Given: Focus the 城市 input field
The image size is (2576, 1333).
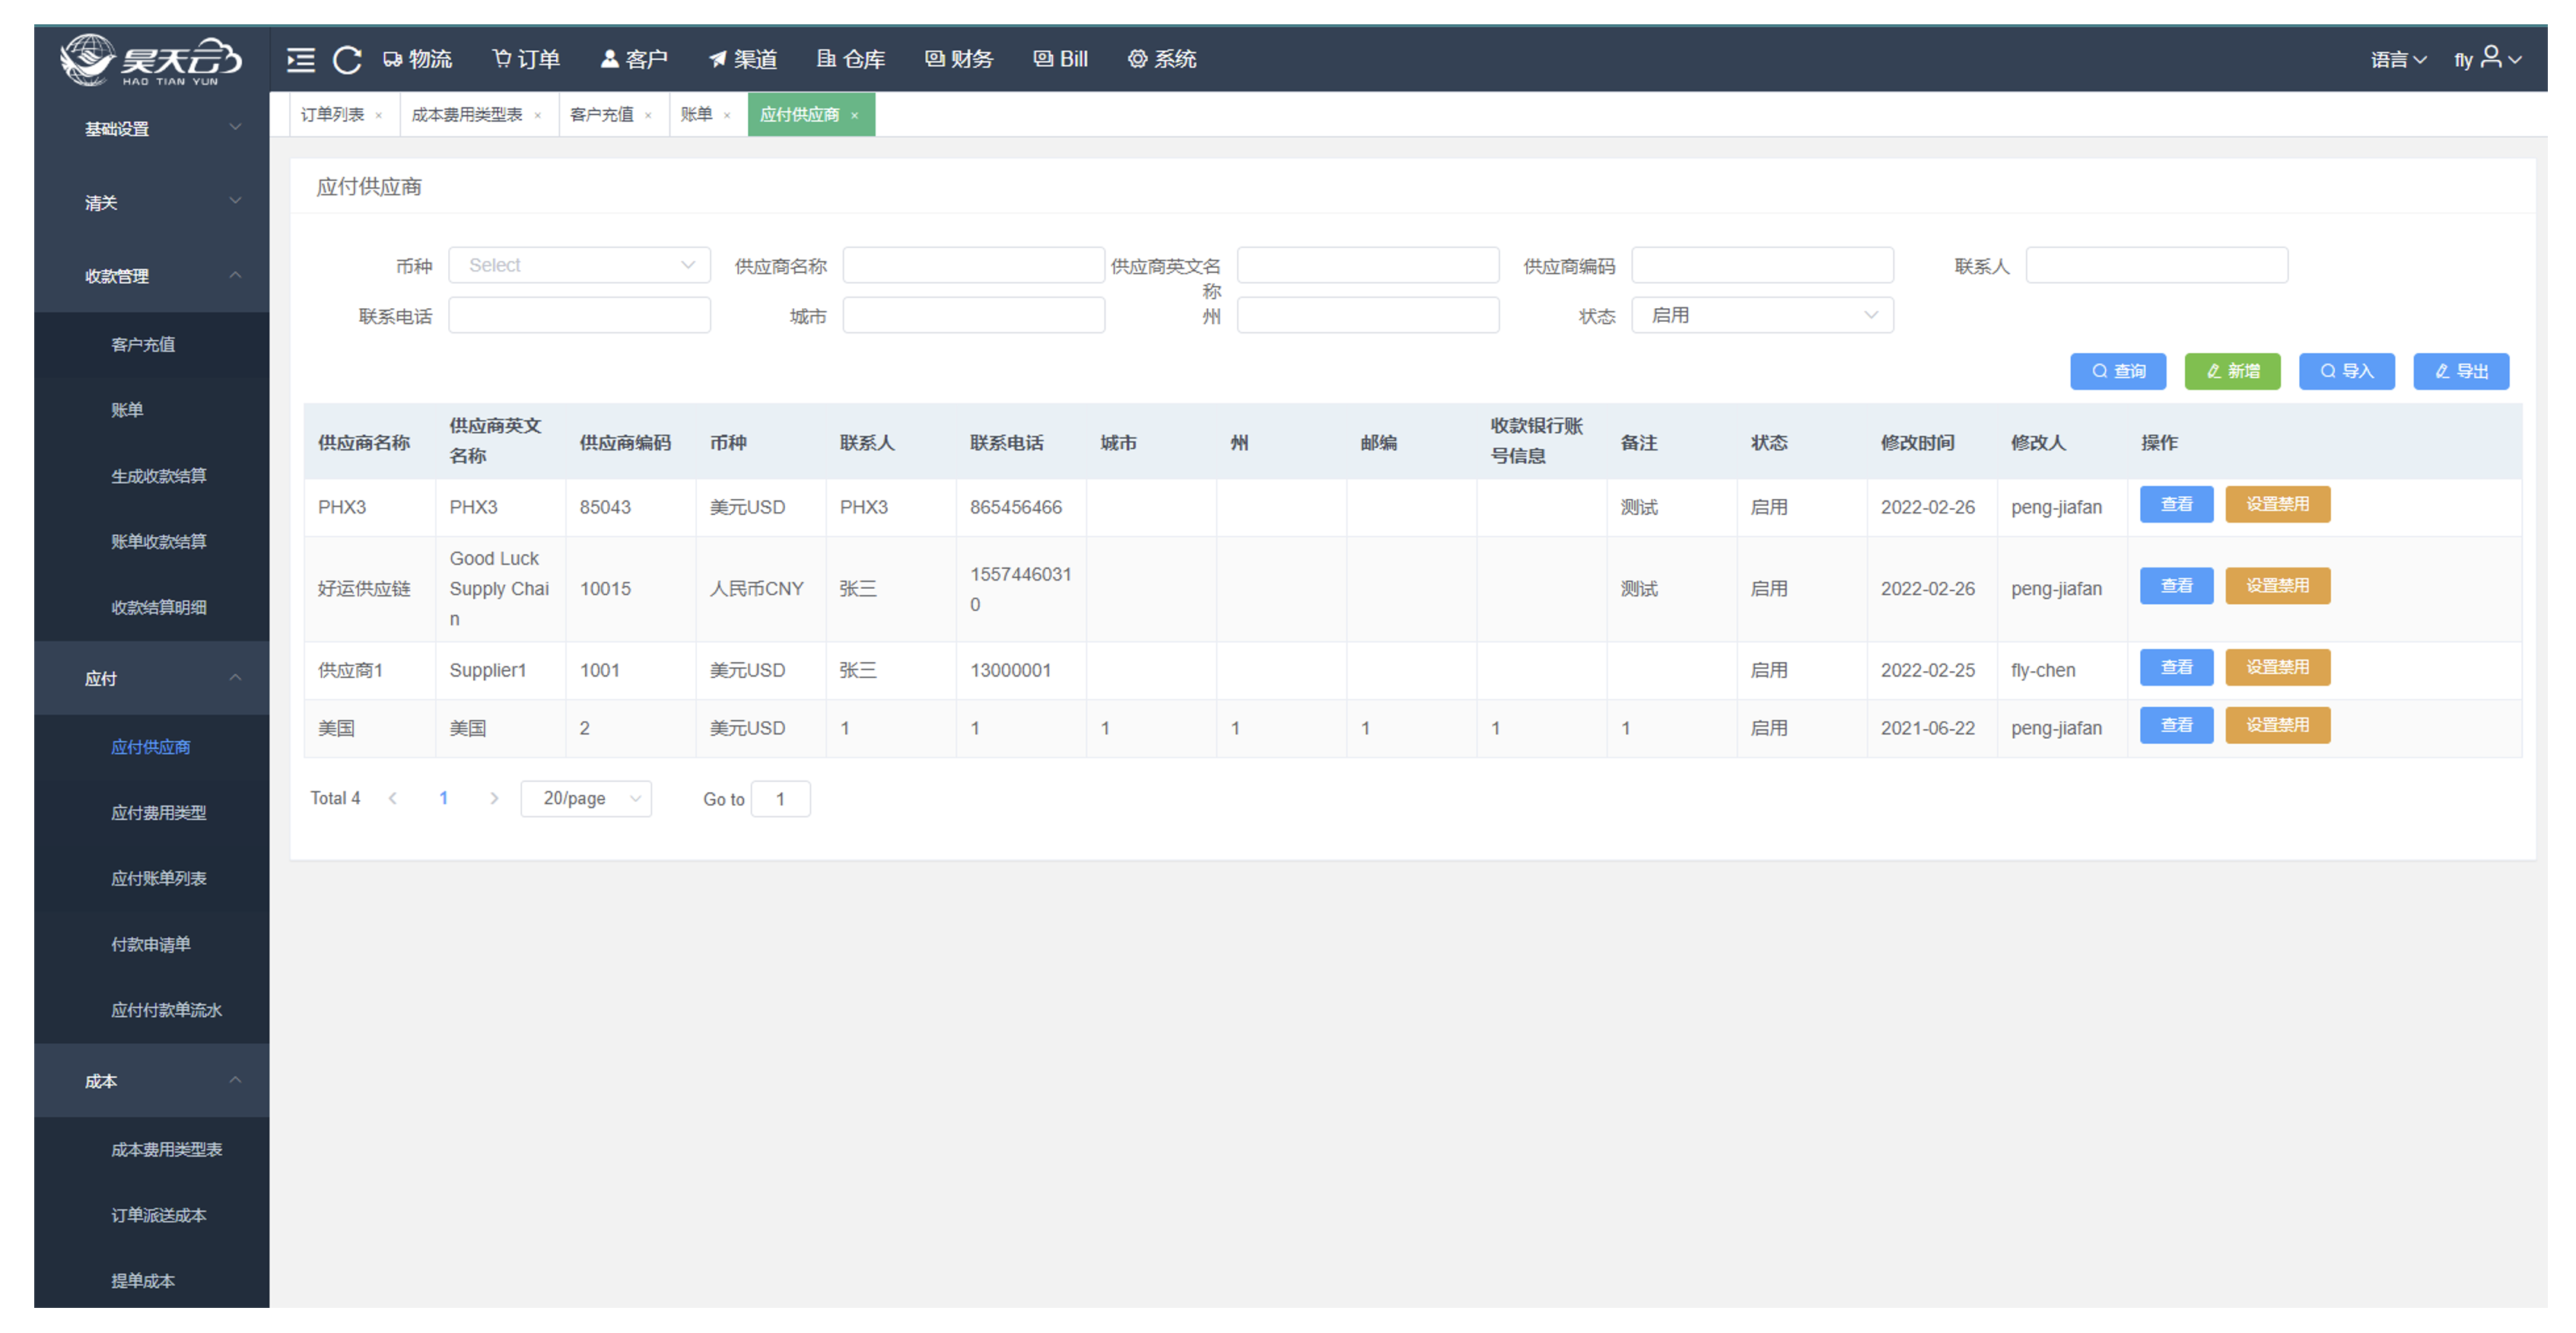Looking at the screenshot, I should pyautogui.click(x=974, y=315).
